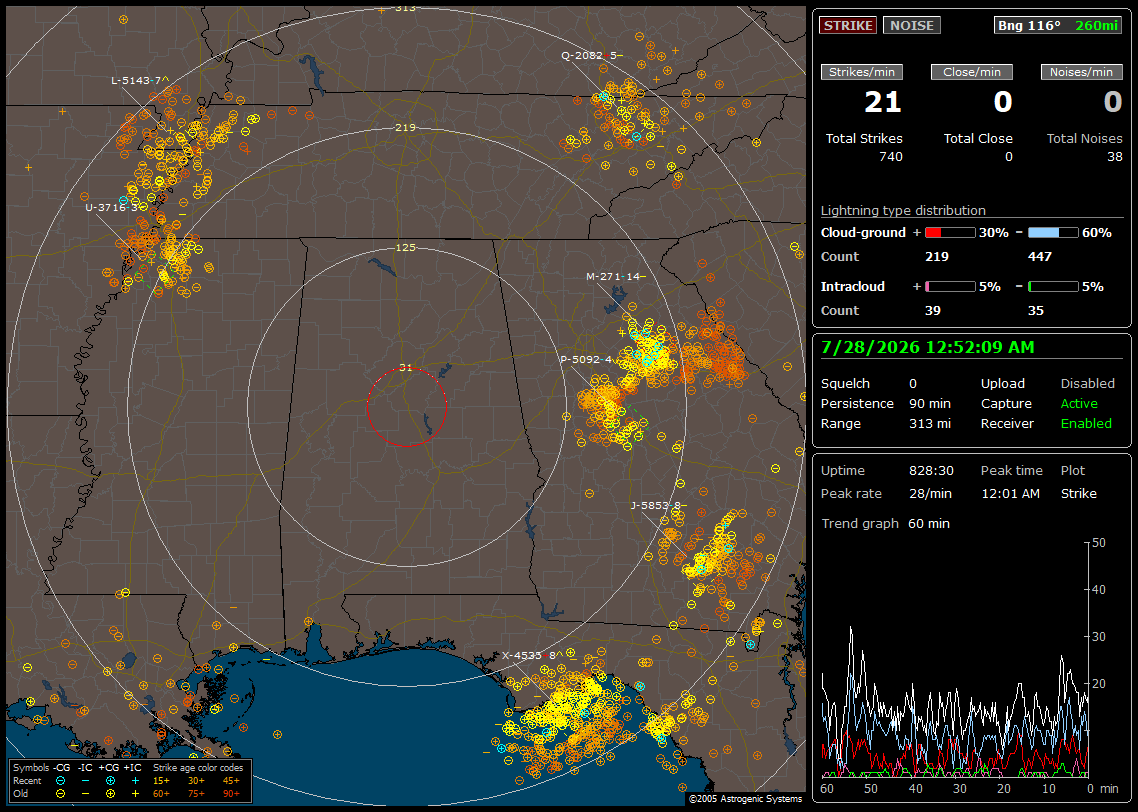Toggle the NOISE mode button

pos(912,25)
